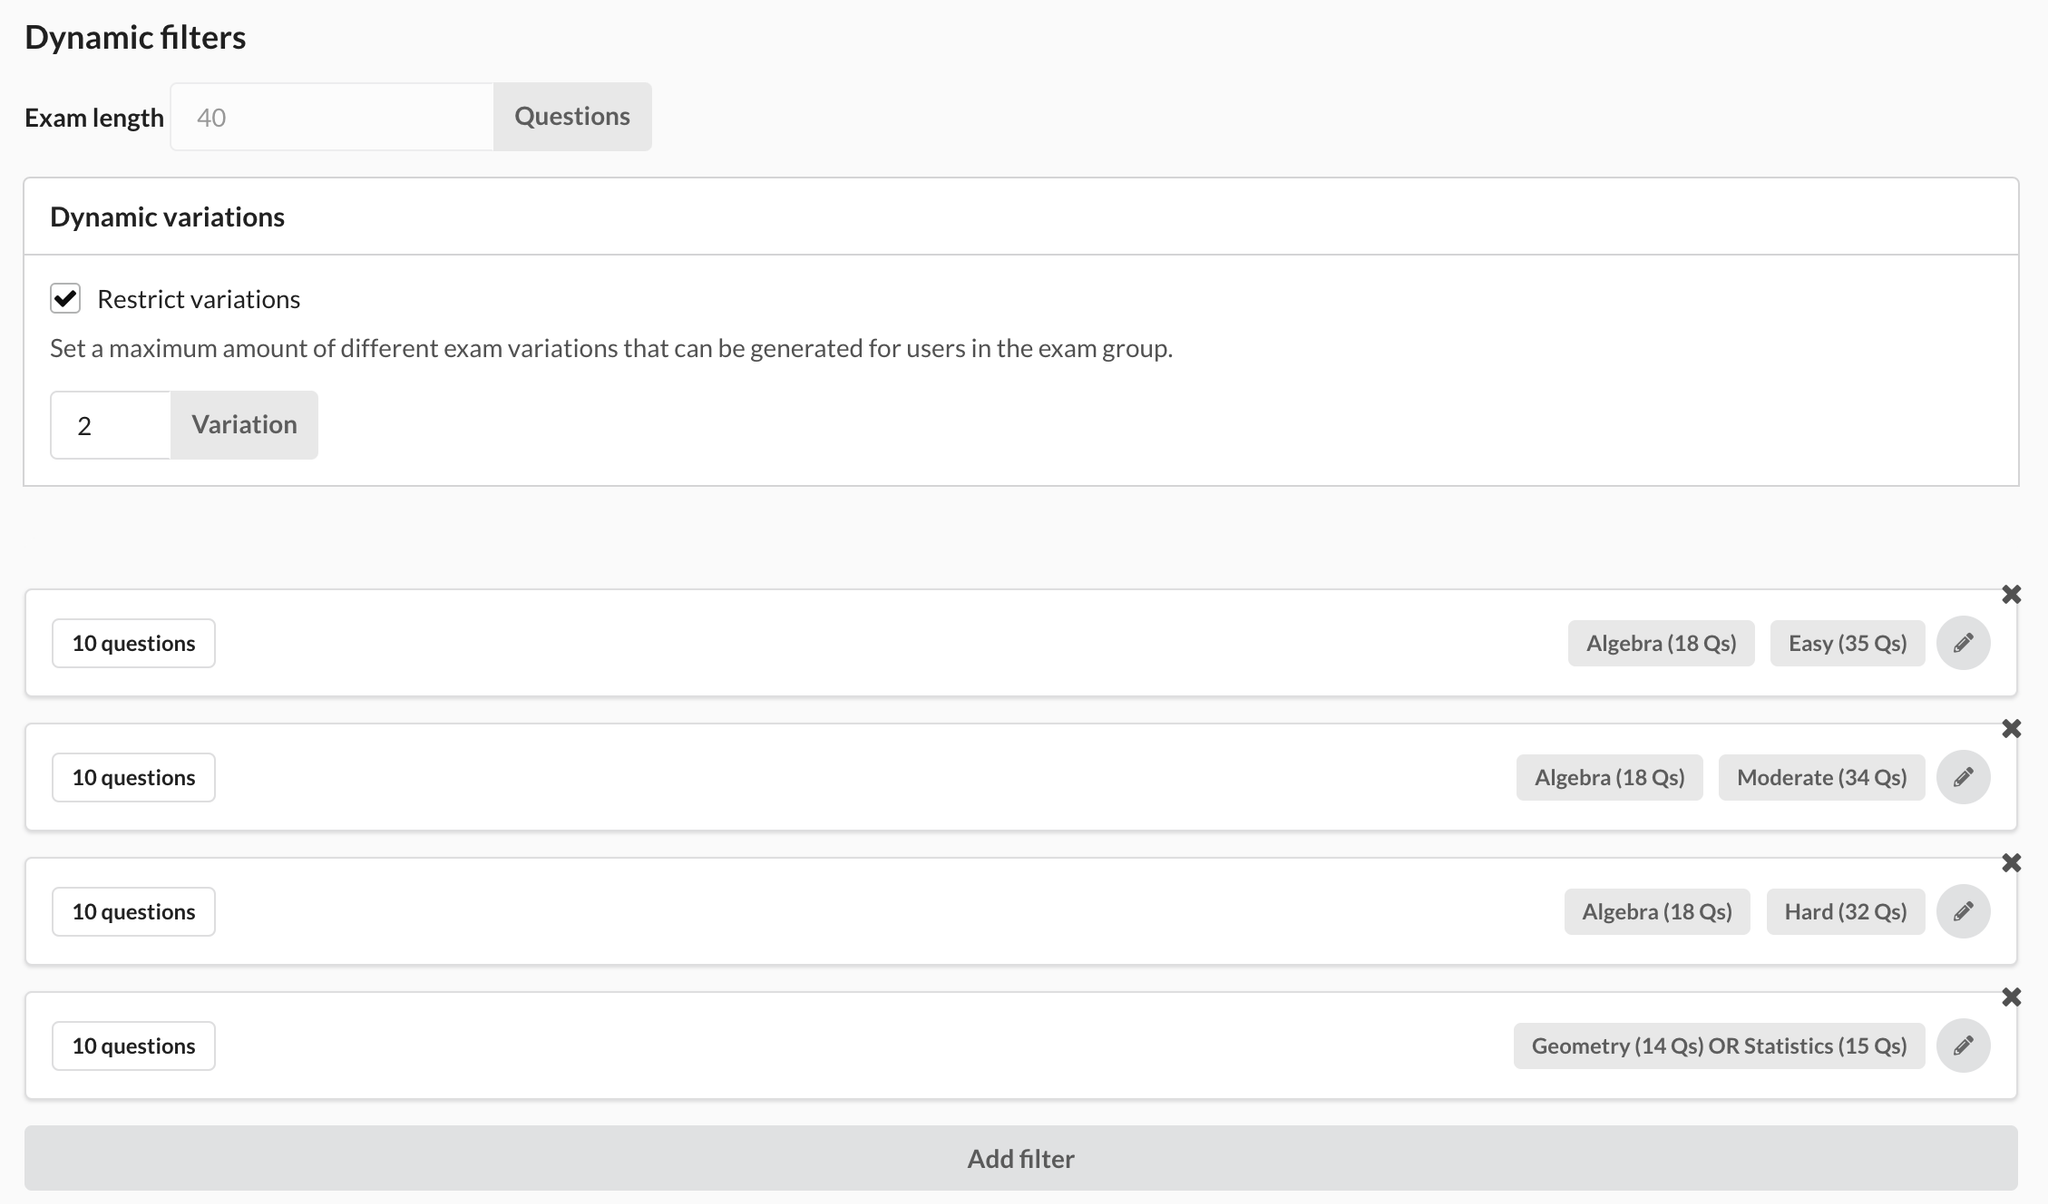Click the variation count input field
2048x1204 pixels.
111,425
